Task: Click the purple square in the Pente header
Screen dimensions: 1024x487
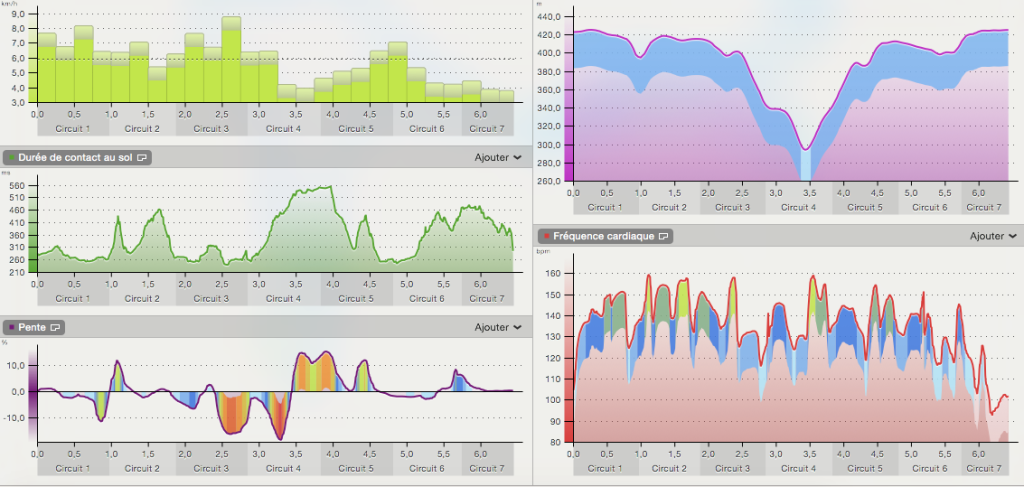Action: point(11,327)
